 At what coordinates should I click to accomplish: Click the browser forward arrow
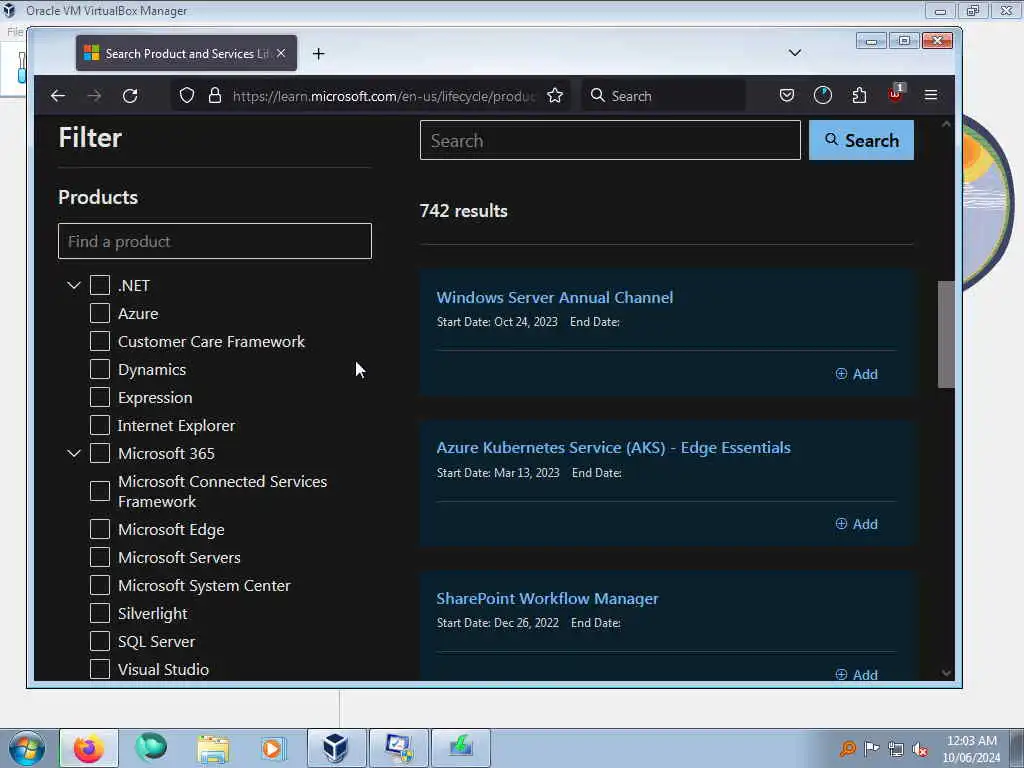pos(94,96)
